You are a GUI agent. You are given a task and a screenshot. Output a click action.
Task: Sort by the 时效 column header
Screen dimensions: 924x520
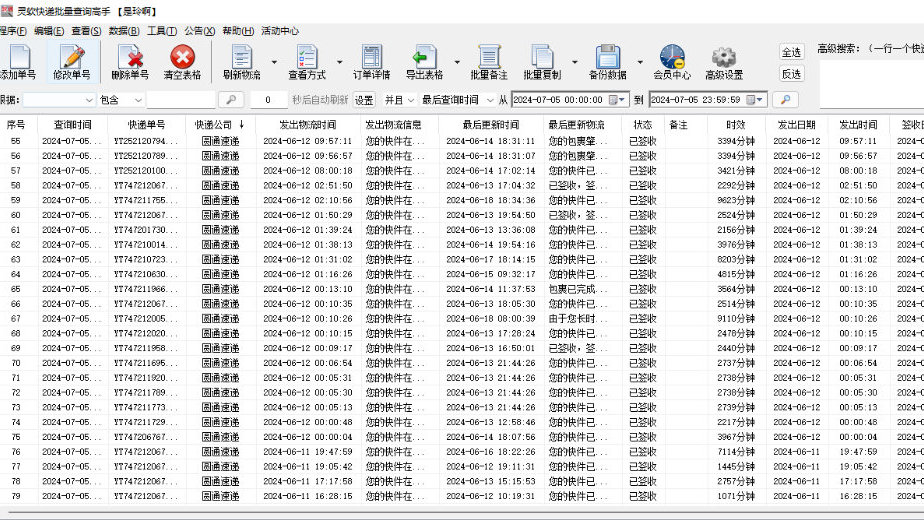735,125
